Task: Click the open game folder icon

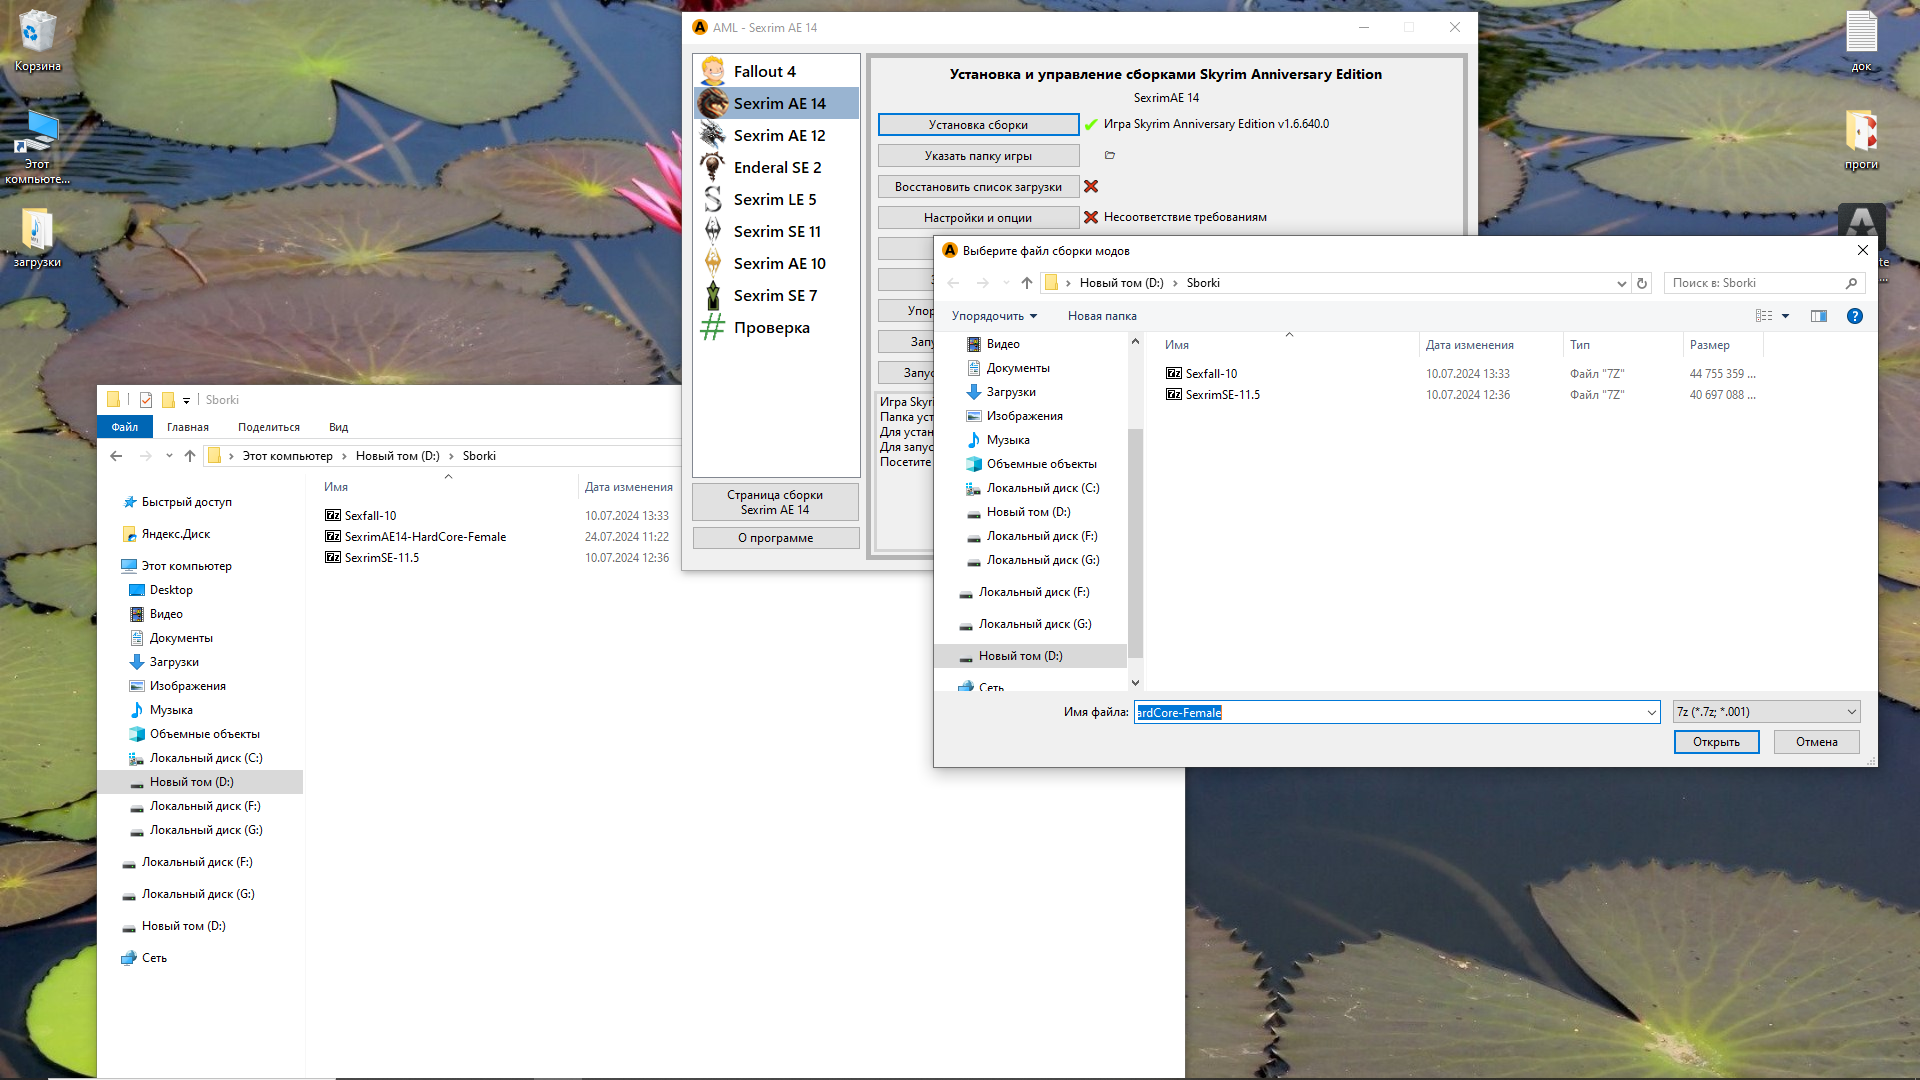Action: click(x=1110, y=155)
